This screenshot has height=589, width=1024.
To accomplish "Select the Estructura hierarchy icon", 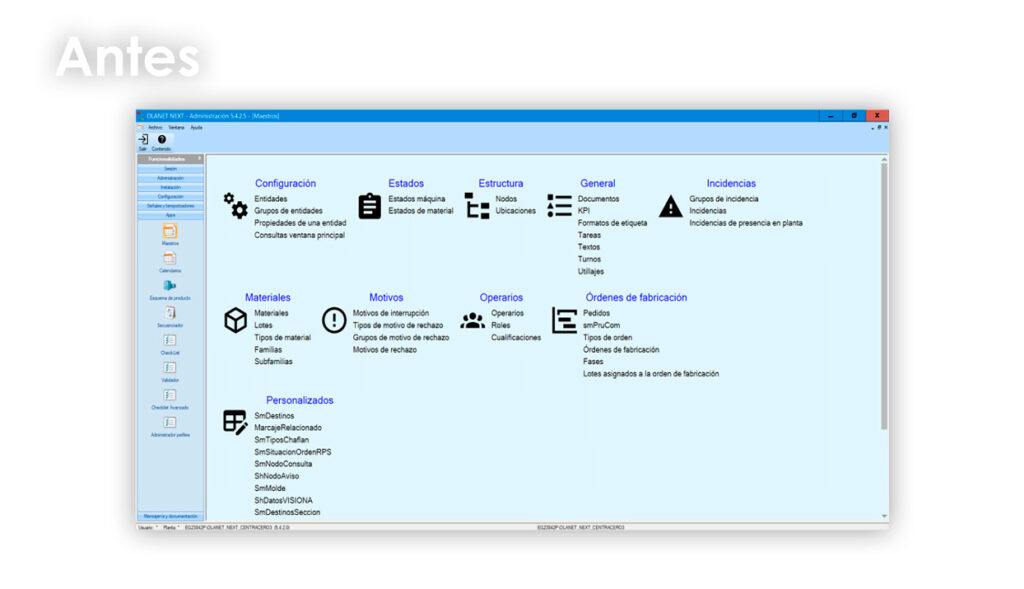I will tap(477, 205).
